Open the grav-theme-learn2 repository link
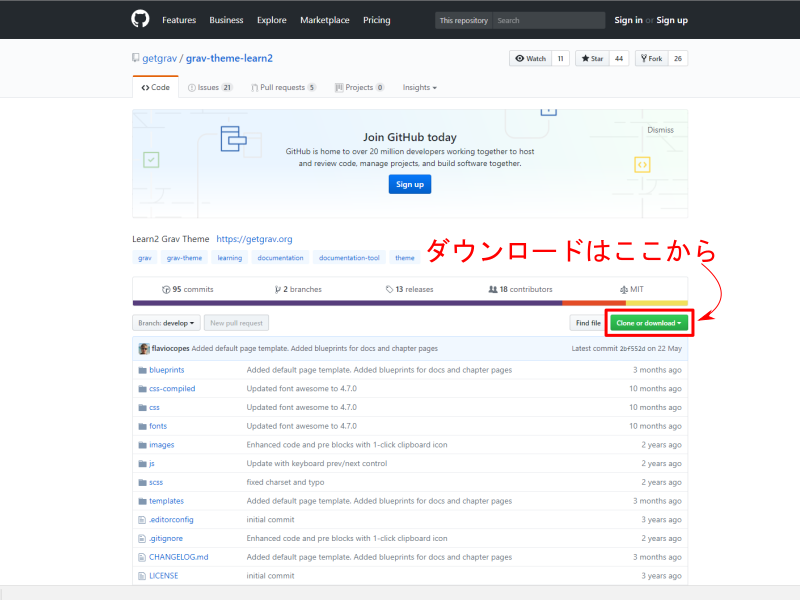Image resolution: width=800 pixels, height=600 pixels. point(229,58)
